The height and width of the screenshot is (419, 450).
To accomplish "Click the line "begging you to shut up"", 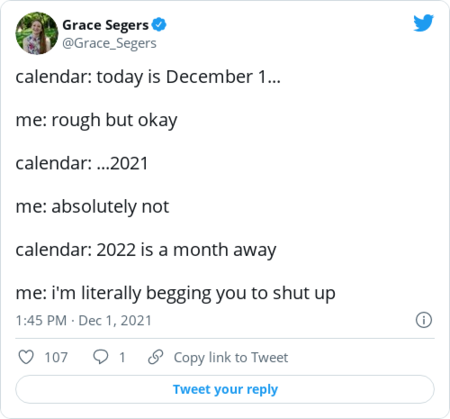I will tap(241, 293).
